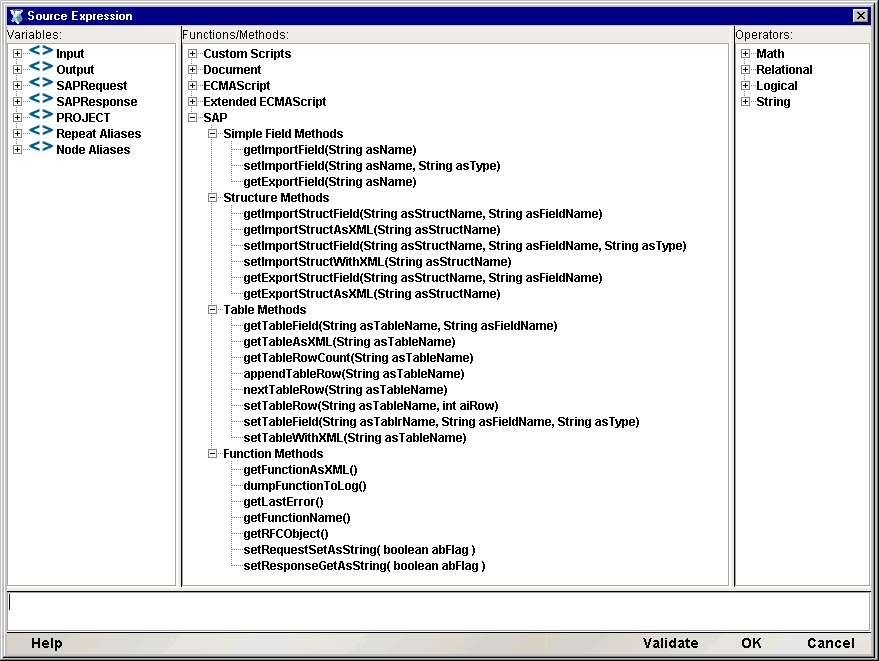Click the angle-bracket icon next to PROJECT
Image resolution: width=879 pixels, height=661 pixels.
pyautogui.click(x=41, y=115)
